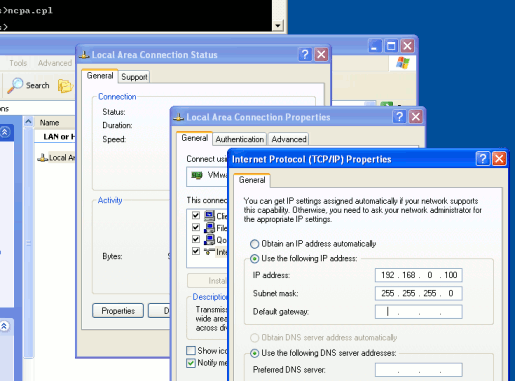This screenshot has width=515, height=381.
Task: Uncheck the QoS component checkbox
Action: pyautogui.click(x=196, y=239)
